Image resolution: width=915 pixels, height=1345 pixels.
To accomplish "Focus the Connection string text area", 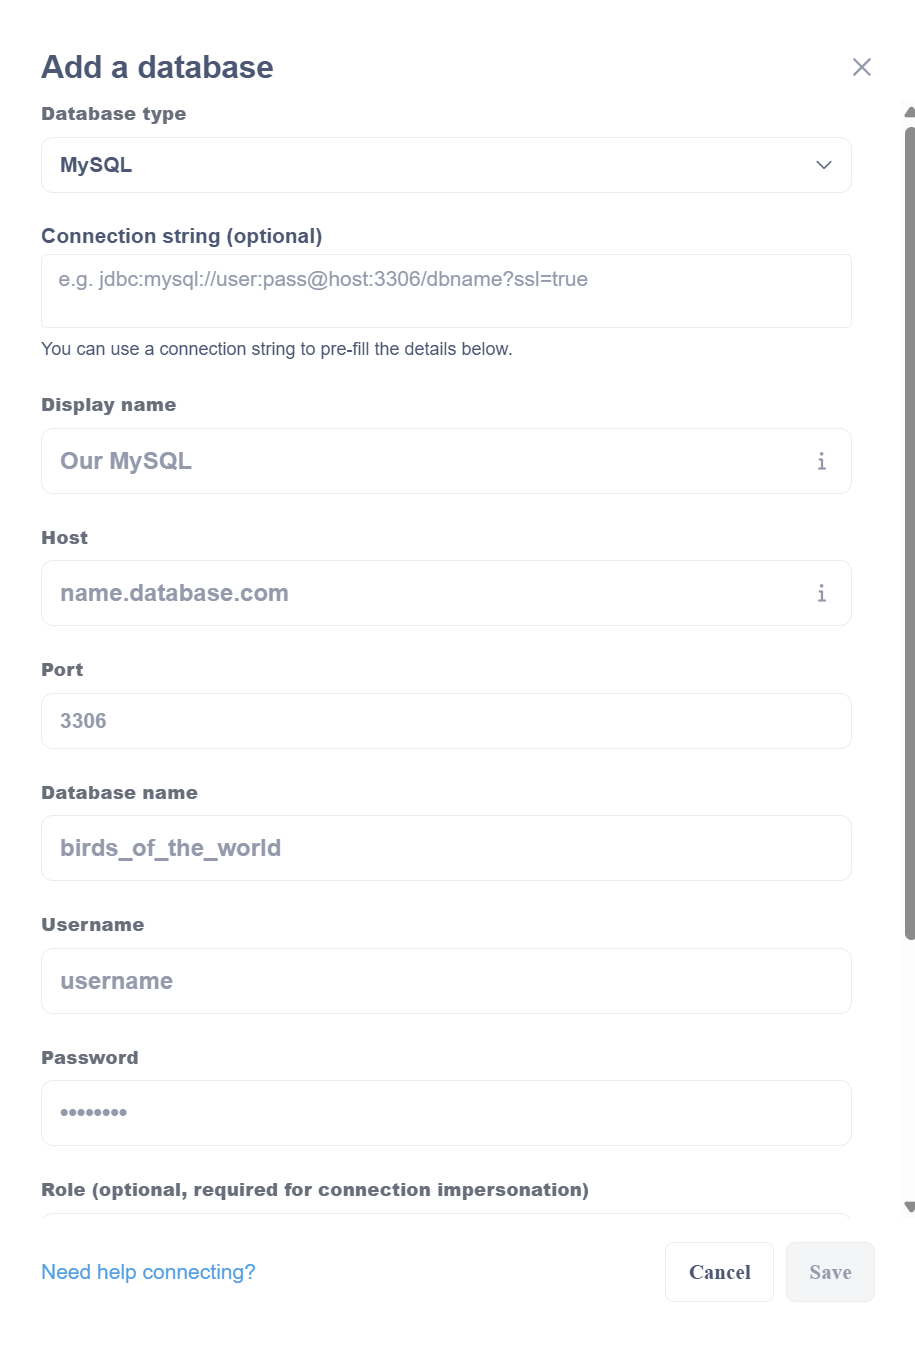I will pos(445,291).
